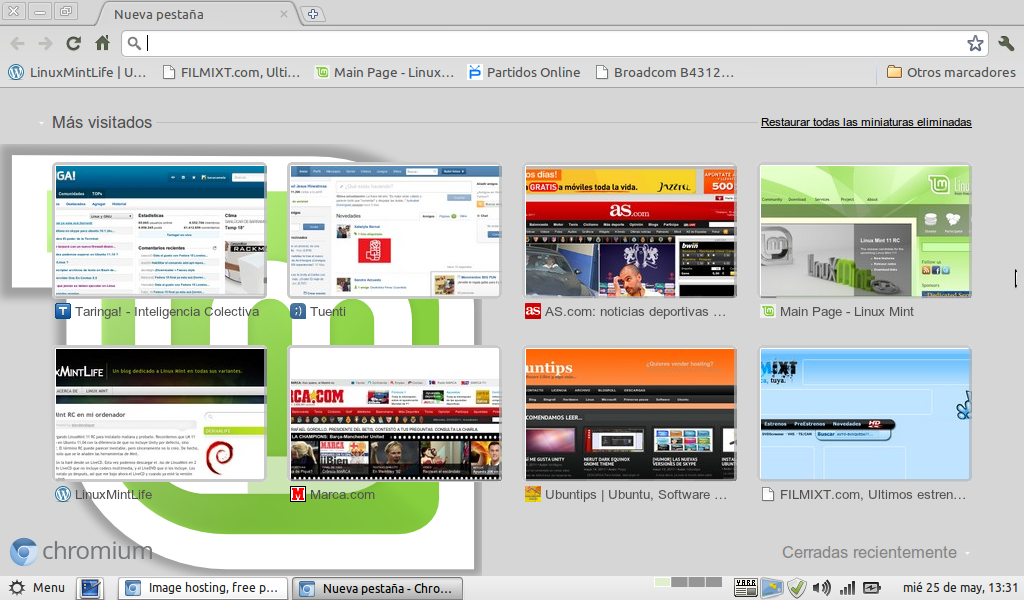Click the show desktop icon in taskbar
The width and height of the screenshot is (1024, 600).
(90, 588)
